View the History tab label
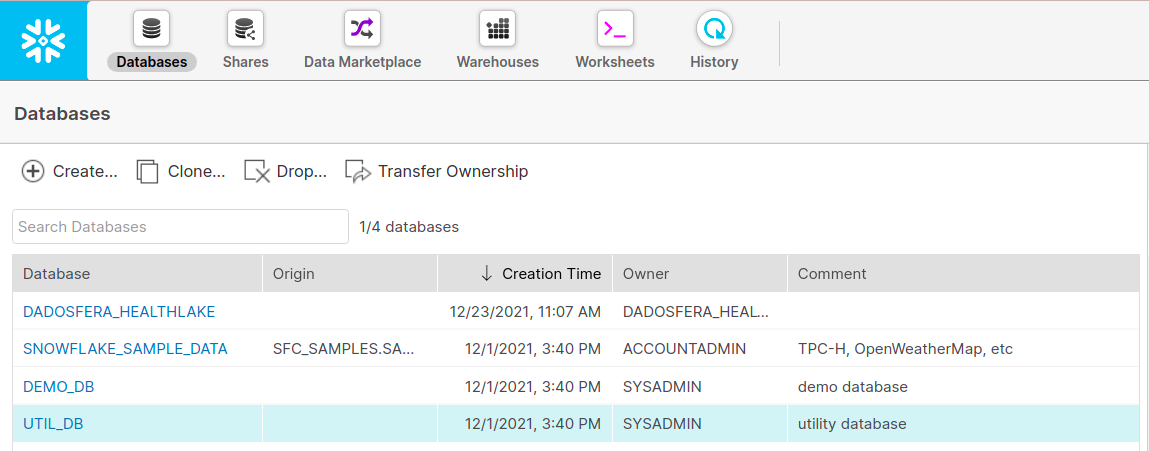Image resolution: width=1149 pixels, height=451 pixels. 714,62
